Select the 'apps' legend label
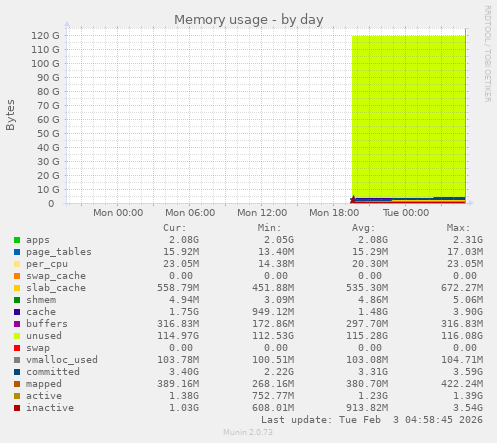497x443 pixels. 38,240
